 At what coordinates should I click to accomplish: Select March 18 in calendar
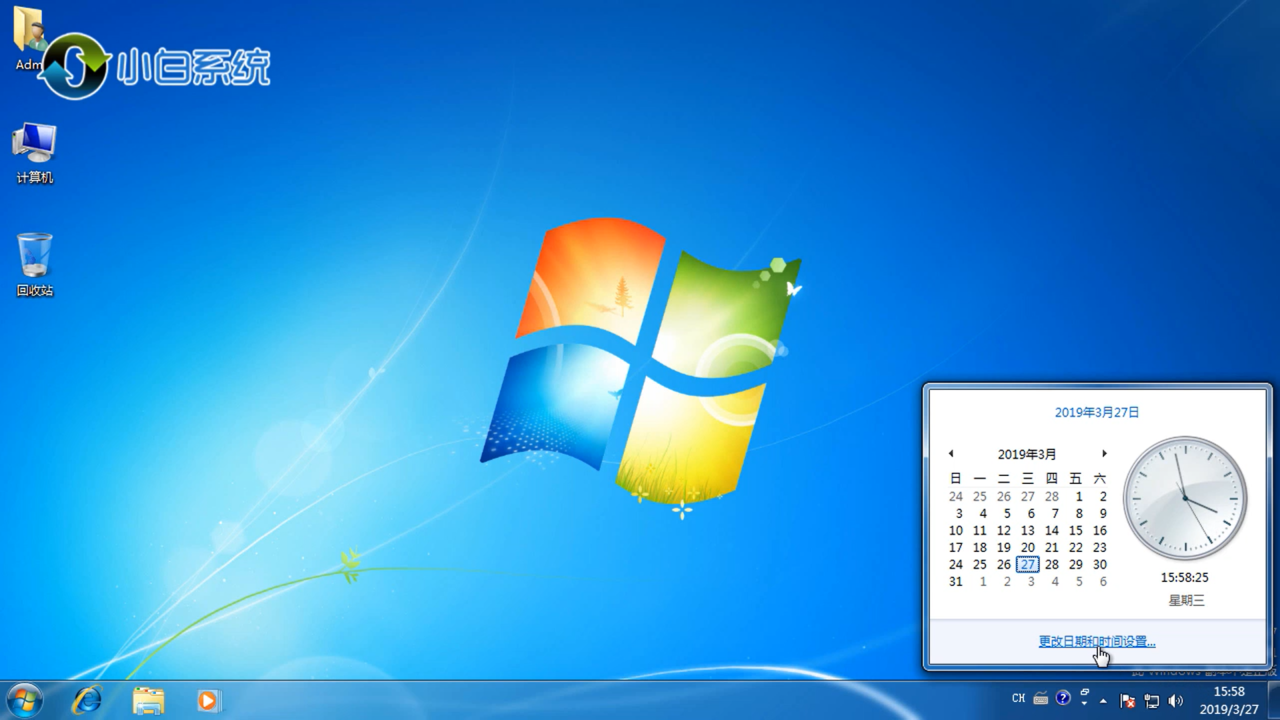(x=980, y=547)
